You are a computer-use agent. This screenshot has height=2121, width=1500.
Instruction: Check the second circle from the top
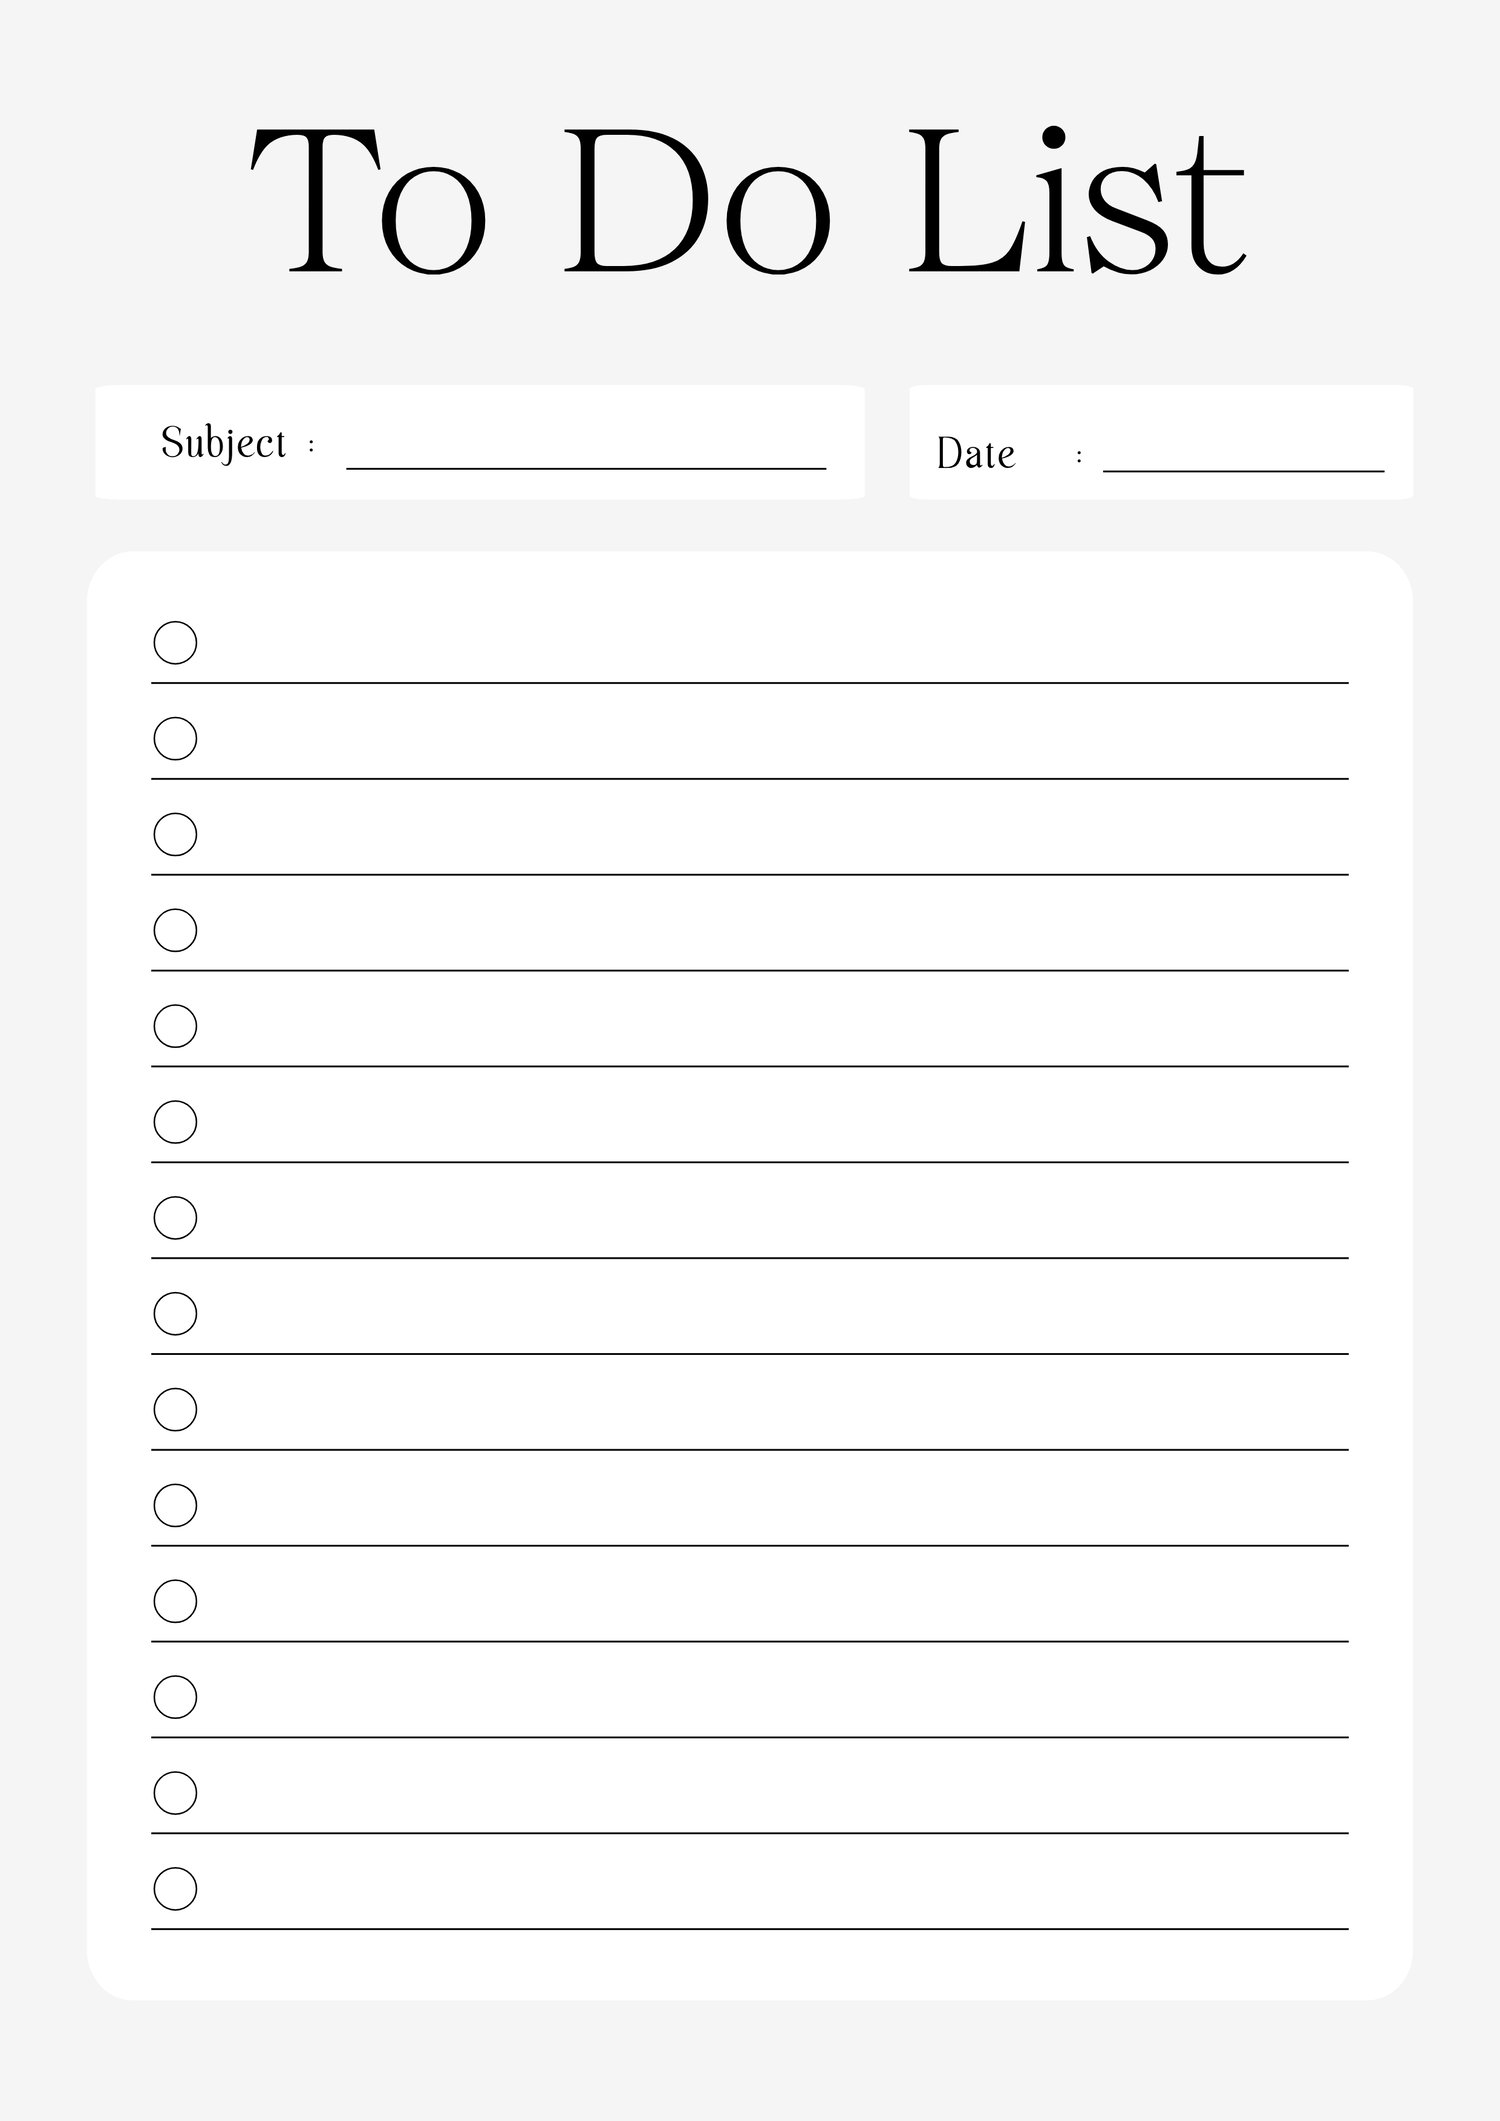click(175, 738)
